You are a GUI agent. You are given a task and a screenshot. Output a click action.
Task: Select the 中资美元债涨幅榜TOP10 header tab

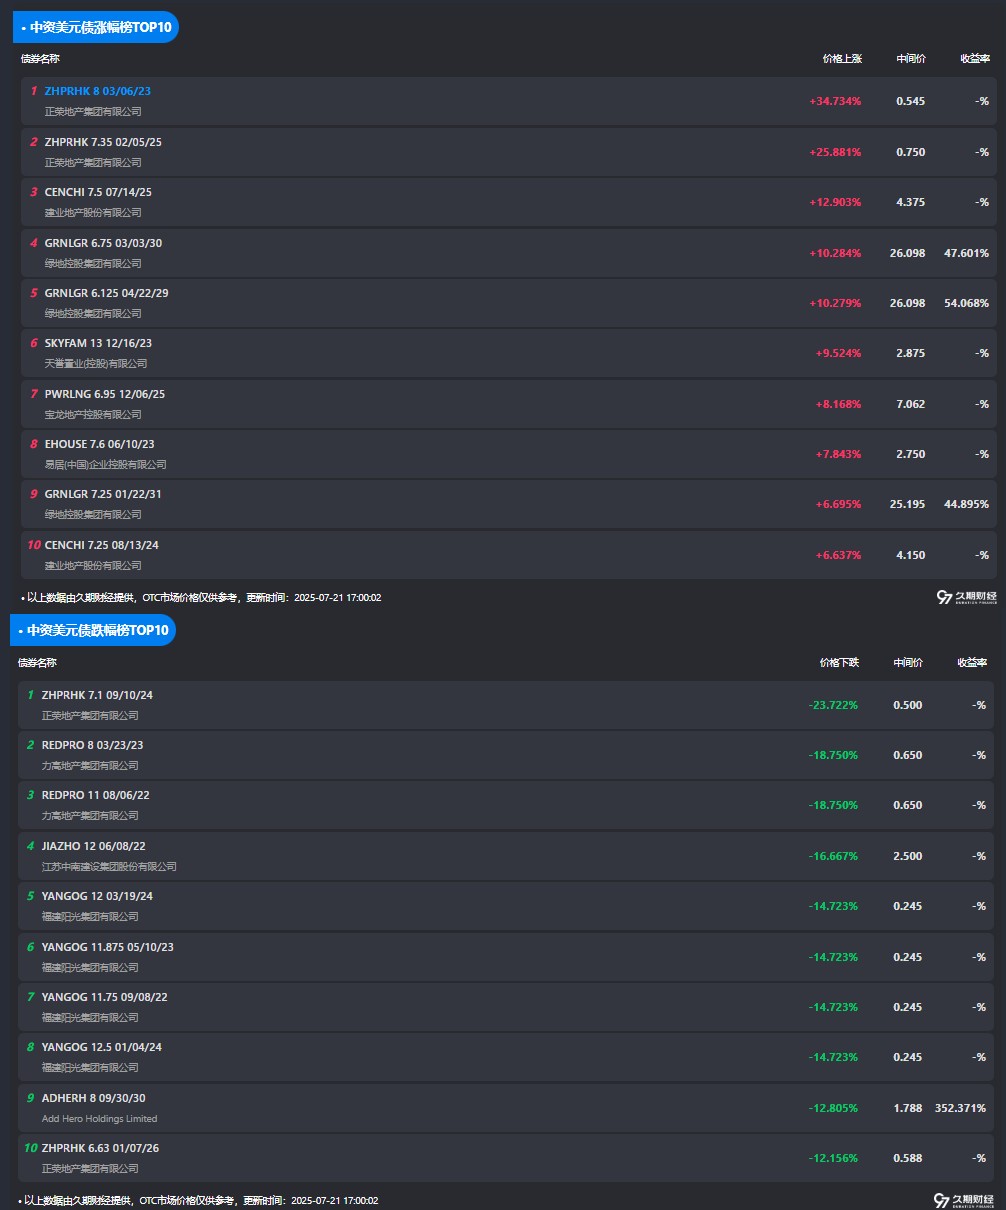point(96,27)
